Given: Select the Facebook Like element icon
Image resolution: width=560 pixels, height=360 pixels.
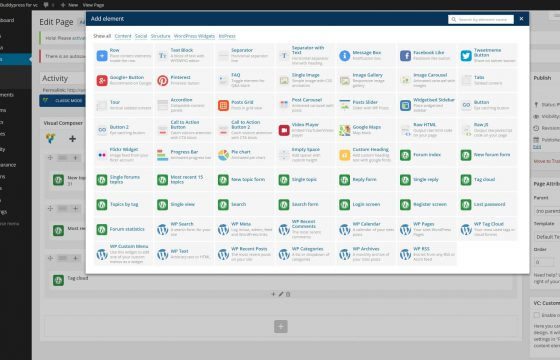Looking at the screenshot, I should click(405, 56).
